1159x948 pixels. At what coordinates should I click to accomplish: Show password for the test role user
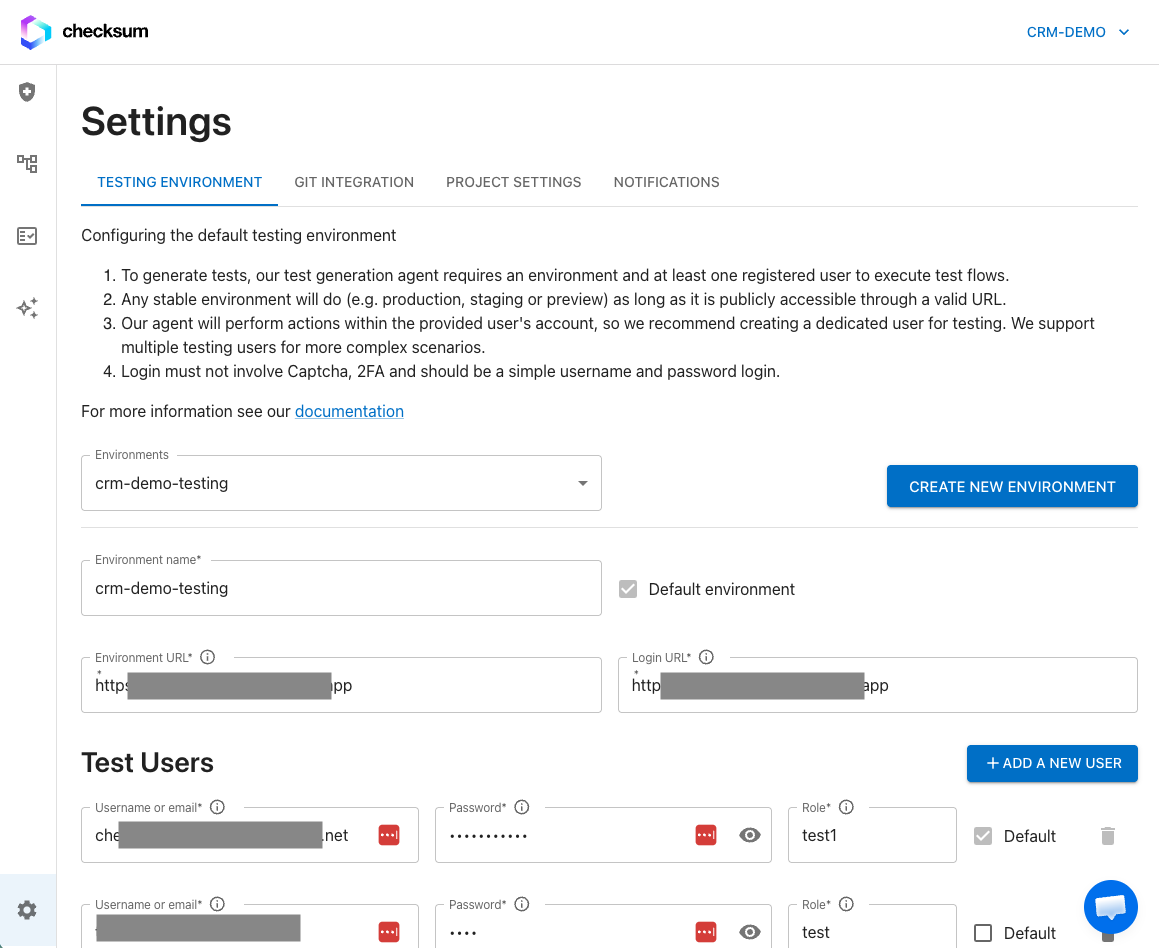750,932
